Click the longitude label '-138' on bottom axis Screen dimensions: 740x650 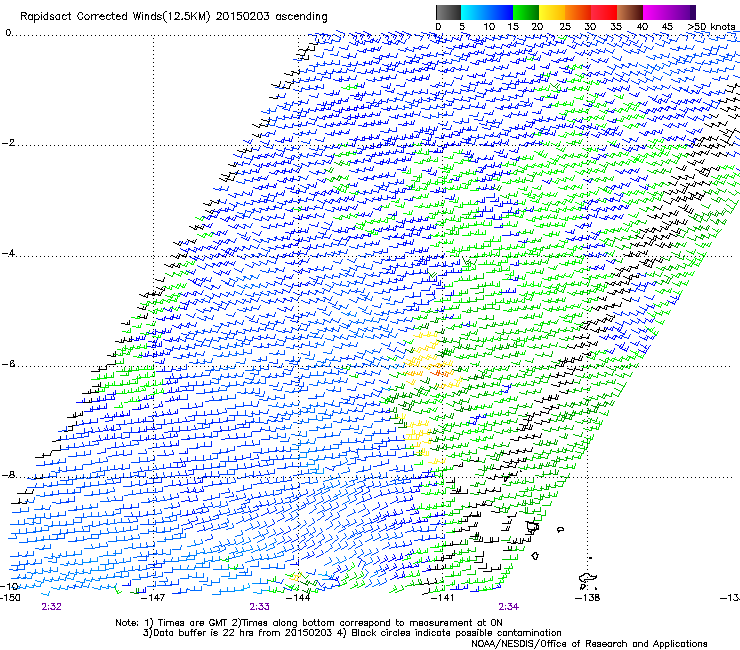[588, 598]
